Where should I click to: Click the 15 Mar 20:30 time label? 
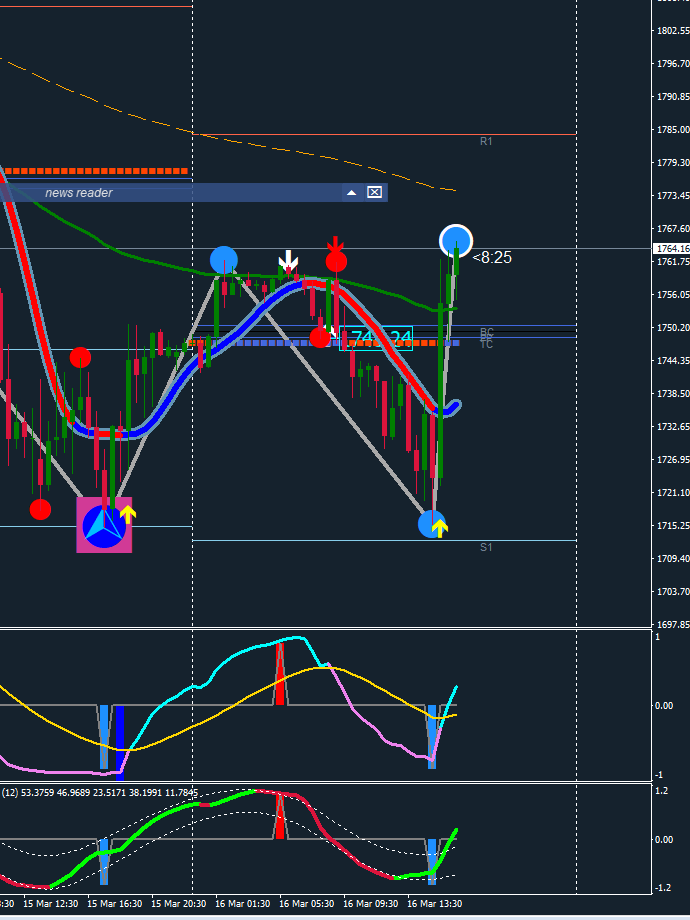coord(179,904)
